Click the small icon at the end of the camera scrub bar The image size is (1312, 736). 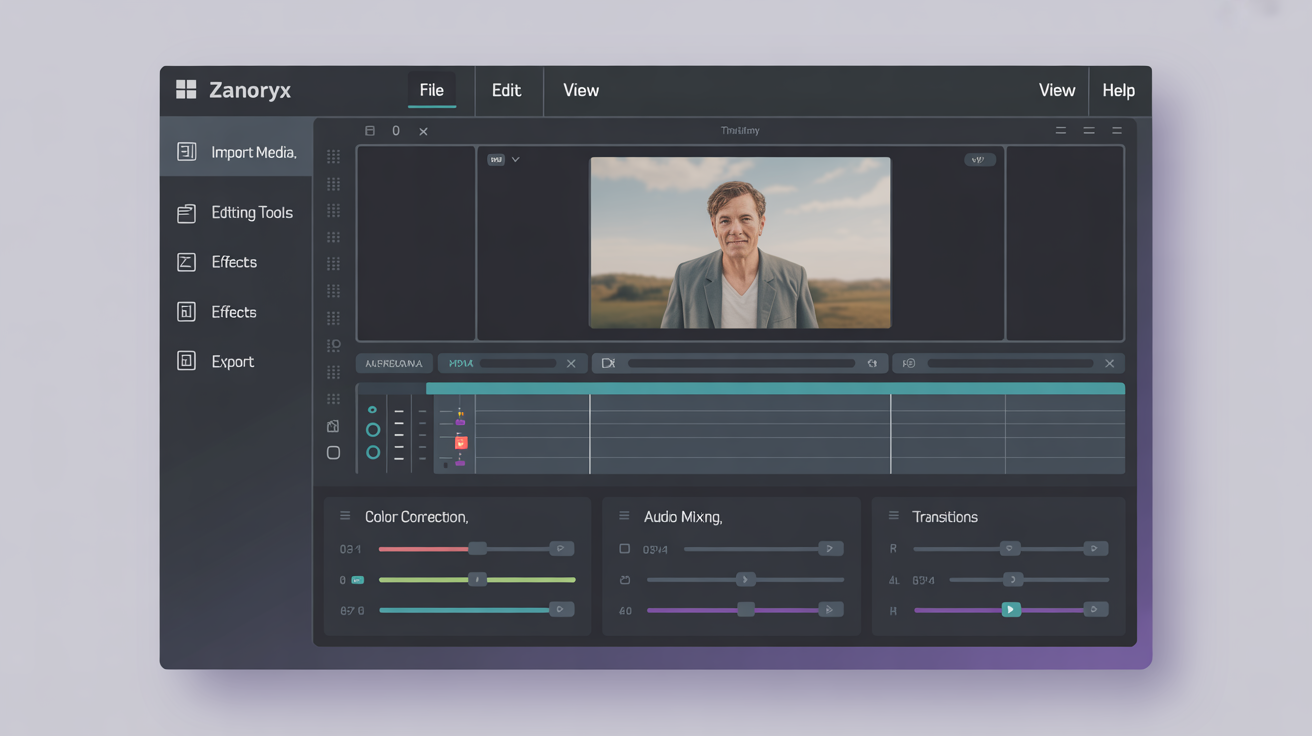[872, 363]
